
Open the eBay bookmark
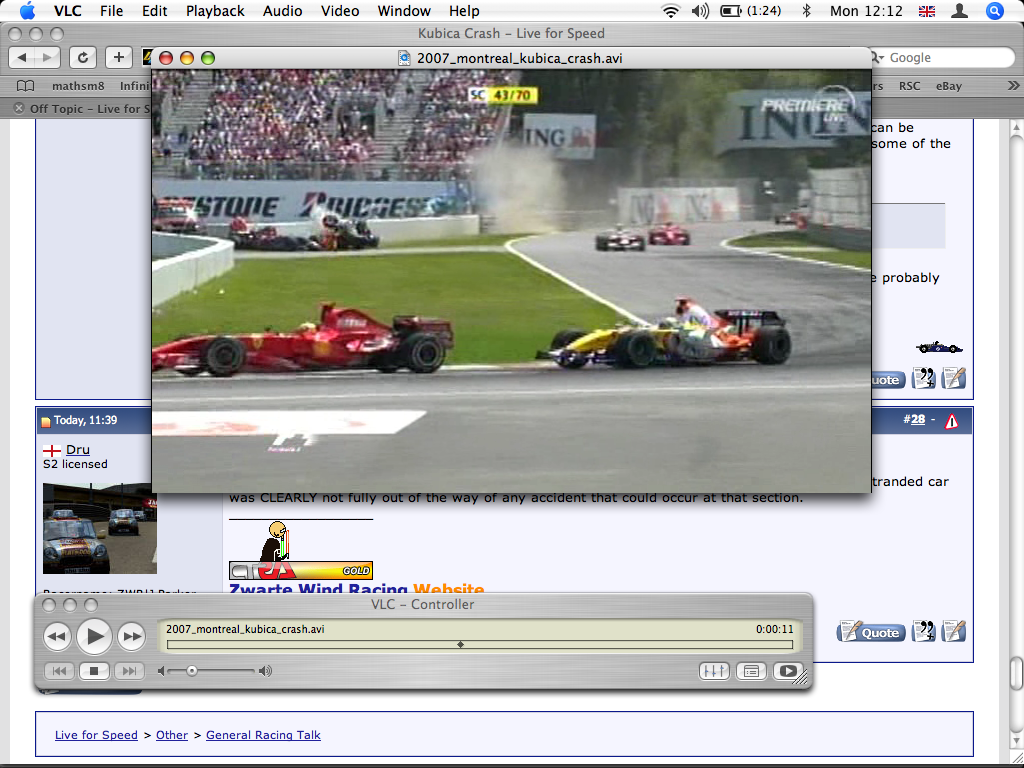[949, 86]
